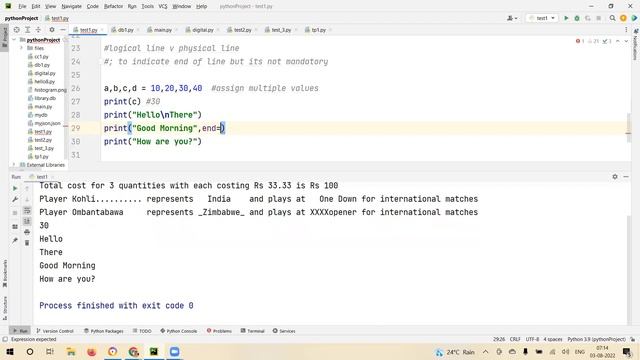The image size is (640, 360).
Task: Expand all in Project panel toolbar
Action: (x=27, y=30)
